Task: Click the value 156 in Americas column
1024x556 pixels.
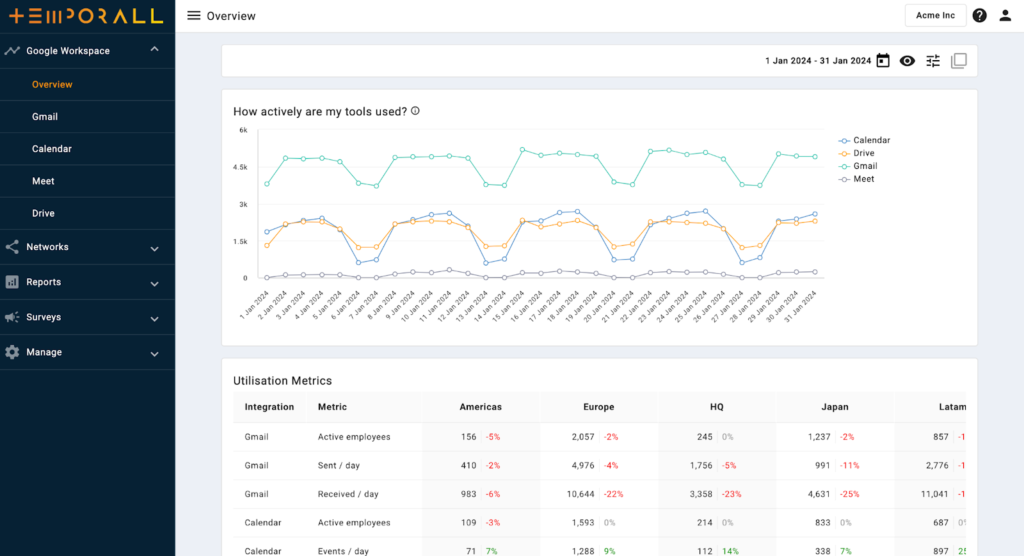Action: [468, 437]
